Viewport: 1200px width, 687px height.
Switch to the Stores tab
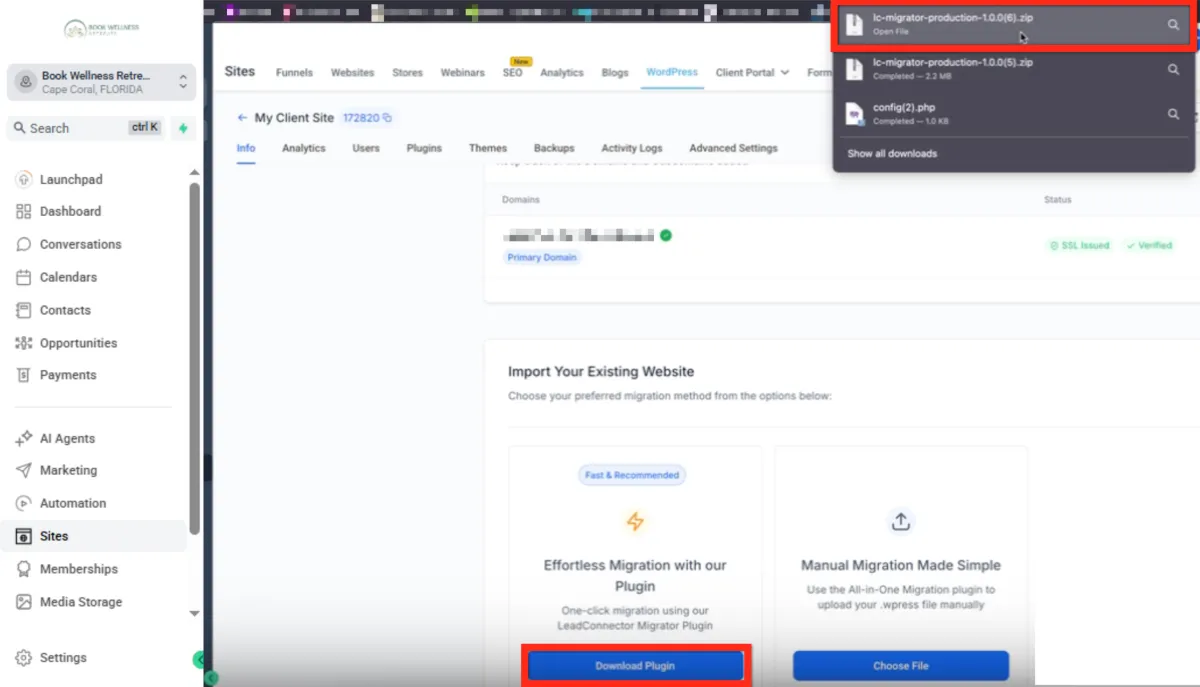tap(407, 73)
